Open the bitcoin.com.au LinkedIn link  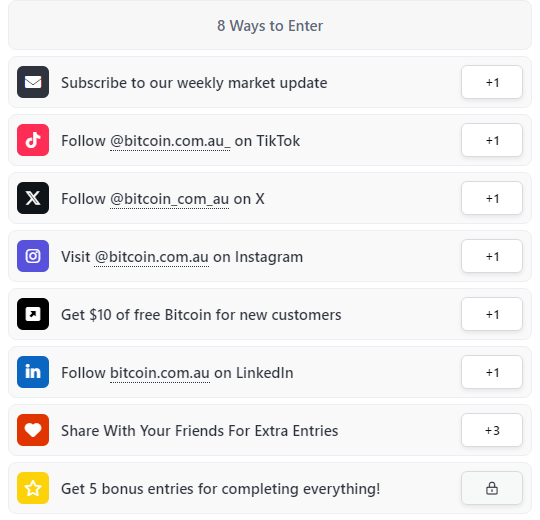click(x=160, y=373)
